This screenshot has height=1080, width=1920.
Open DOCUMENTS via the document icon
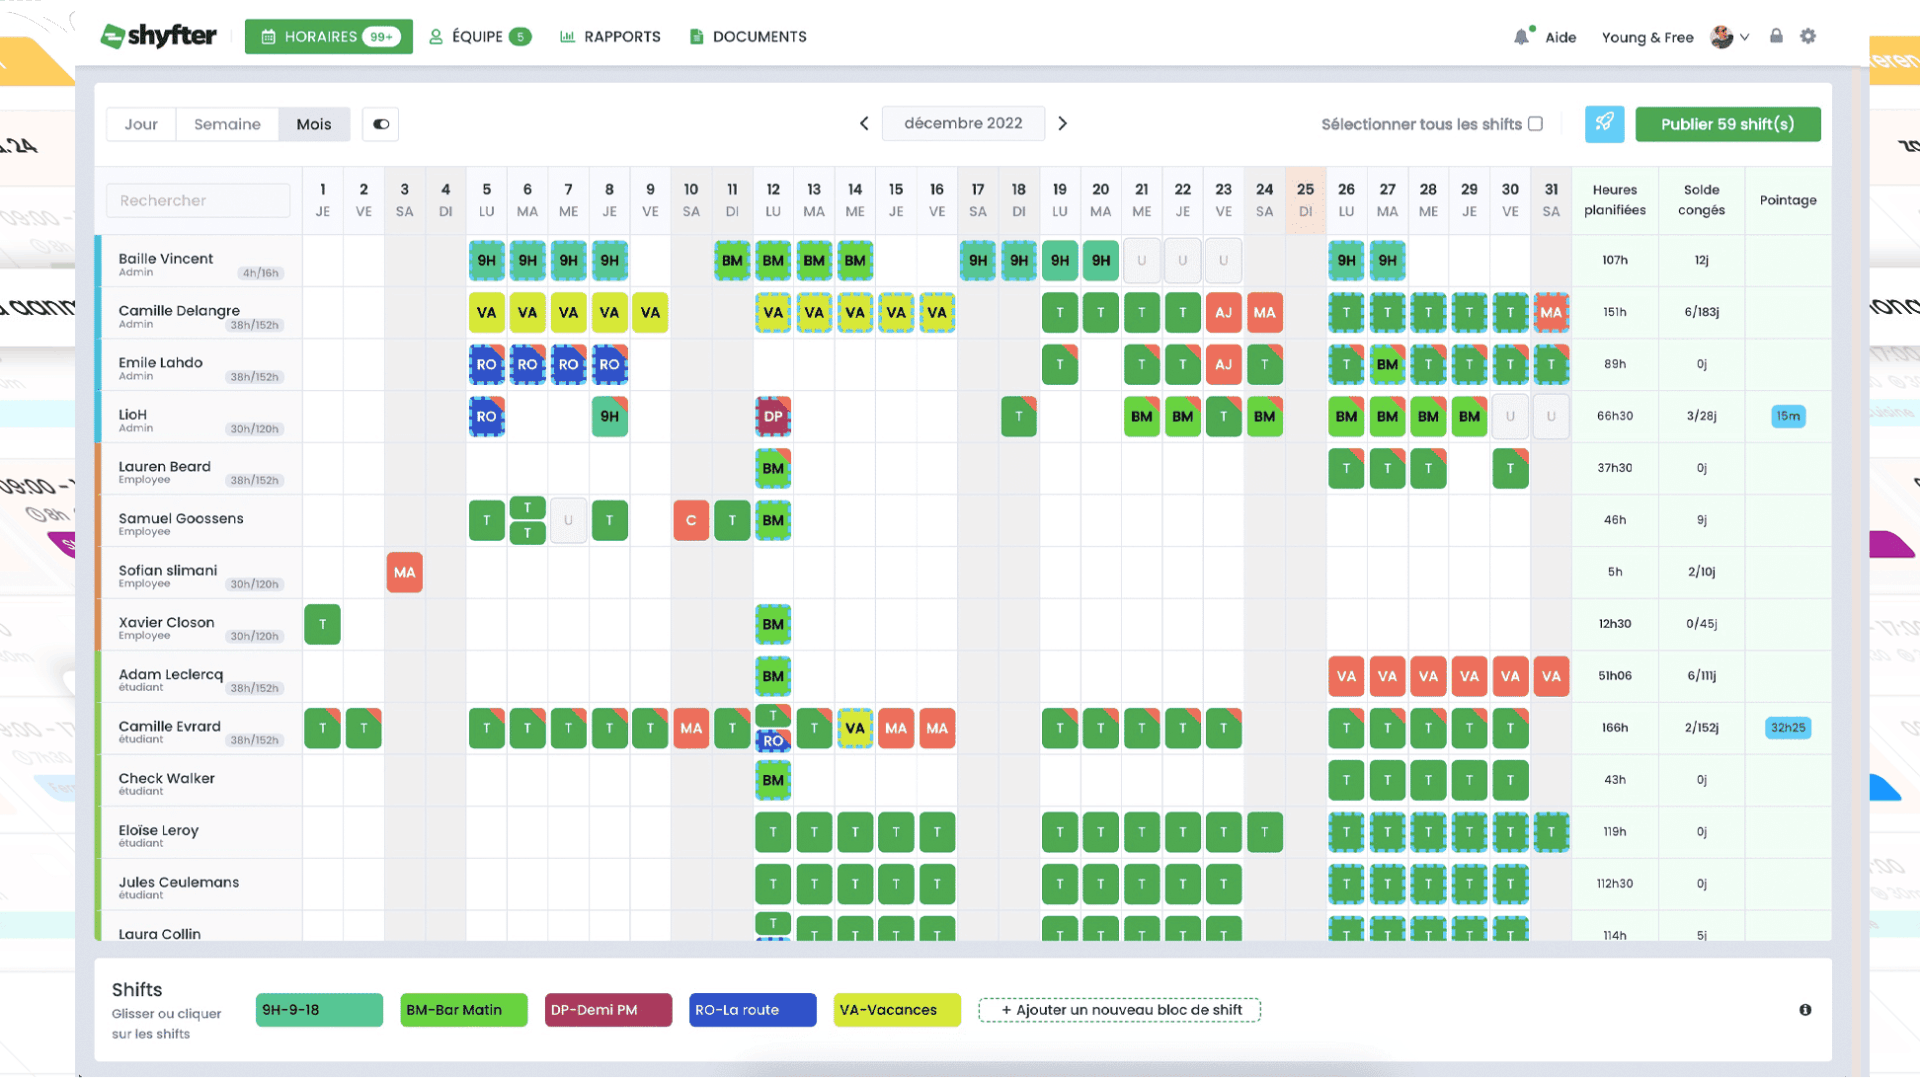click(x=697, y=36)
